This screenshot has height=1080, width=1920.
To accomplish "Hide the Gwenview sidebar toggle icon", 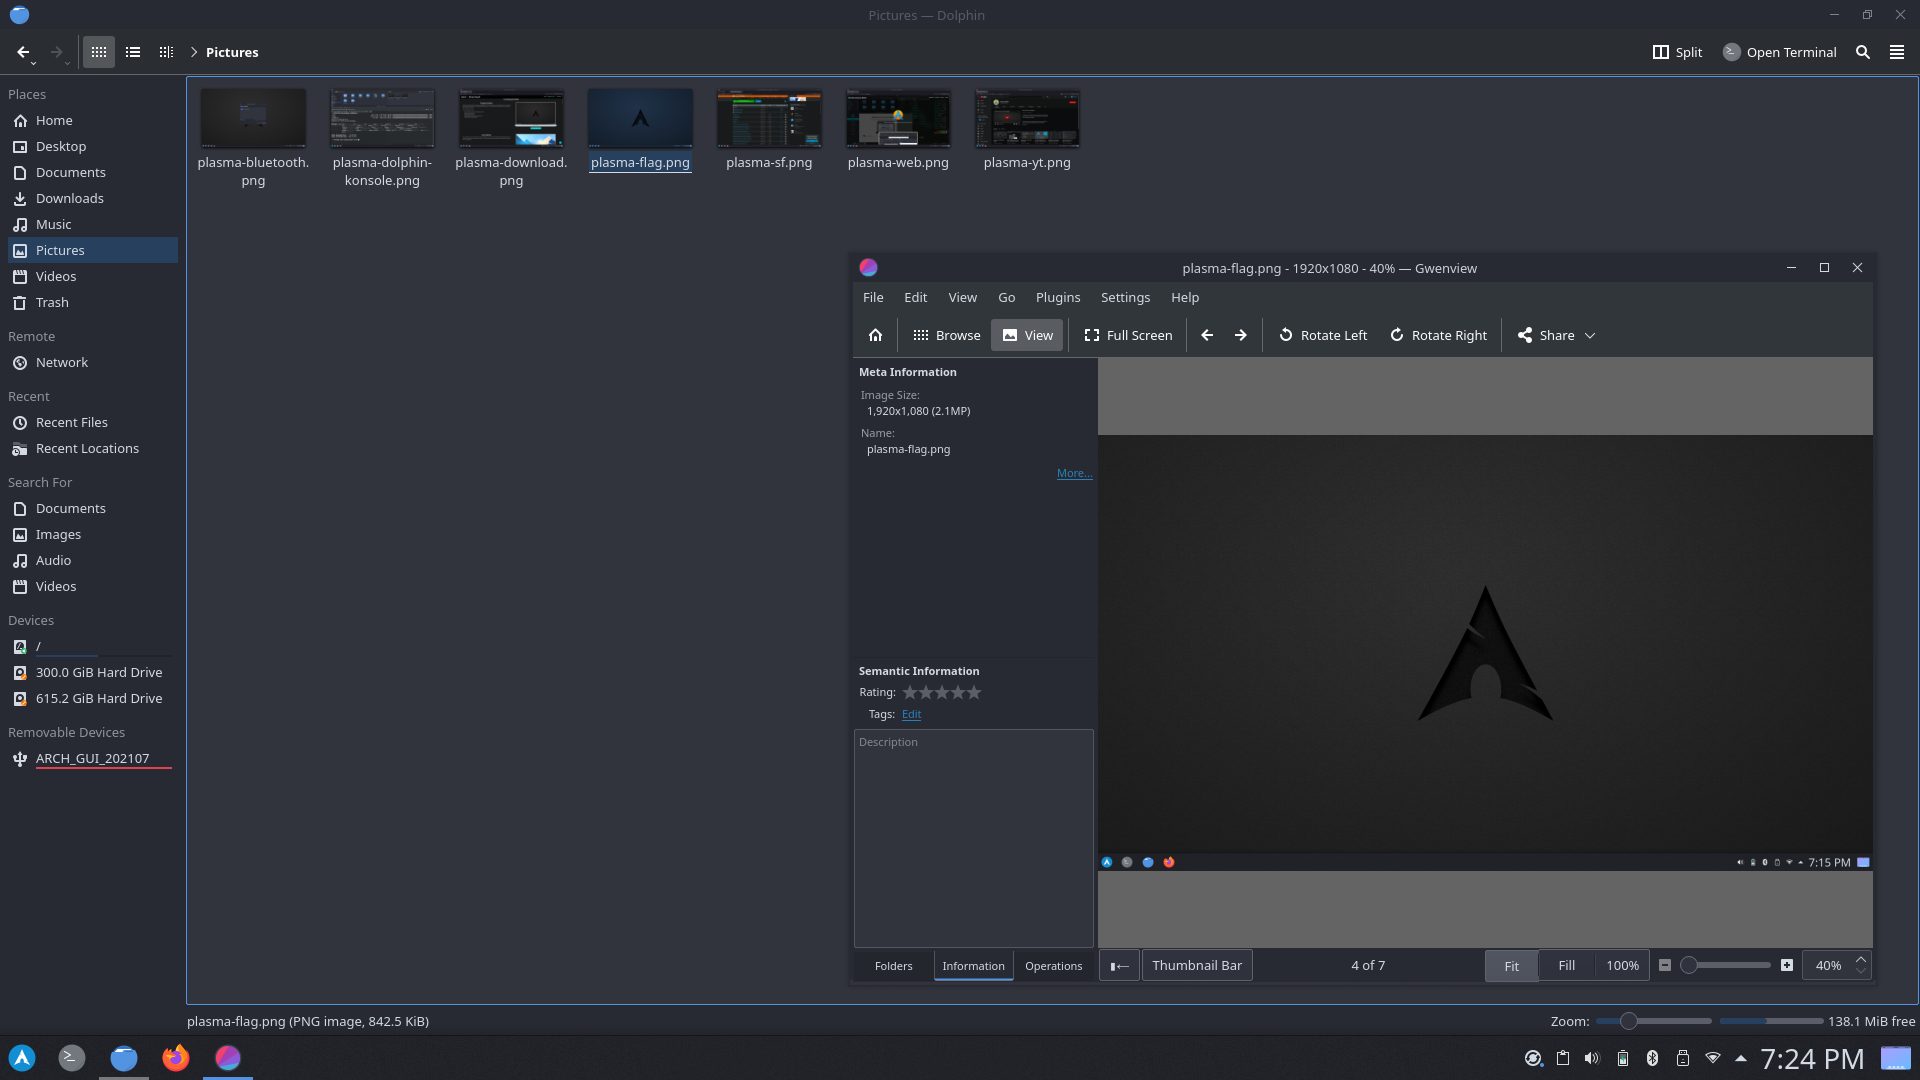I will [1119, 966].
